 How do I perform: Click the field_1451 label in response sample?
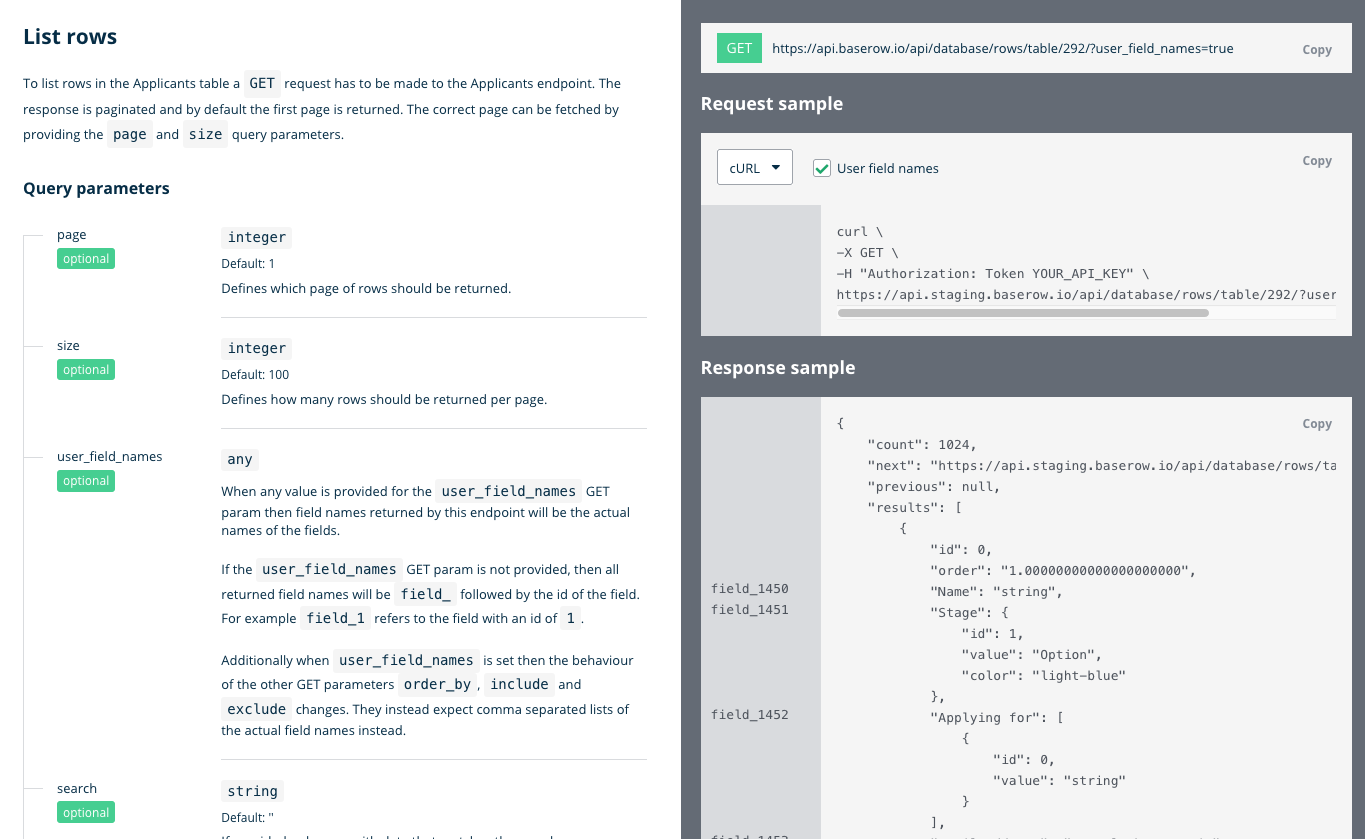(749, 610)
